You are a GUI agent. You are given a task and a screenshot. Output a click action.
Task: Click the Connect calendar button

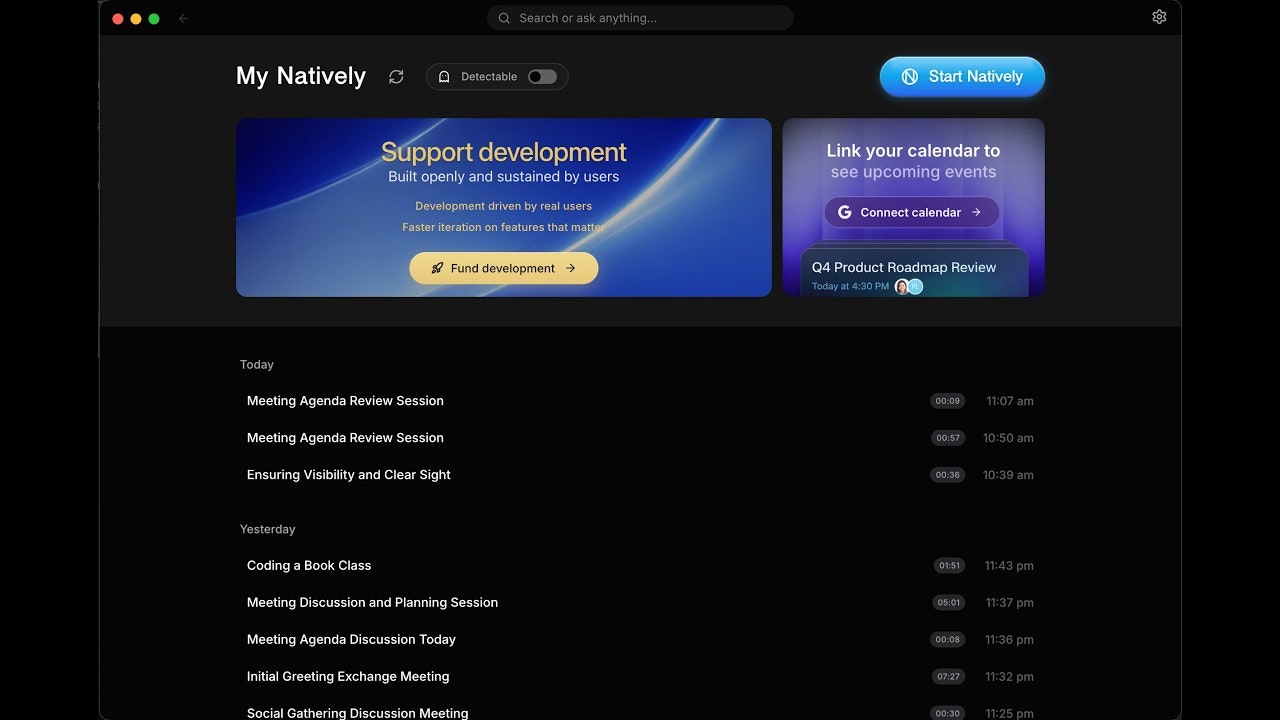click(x=911, y=212)
